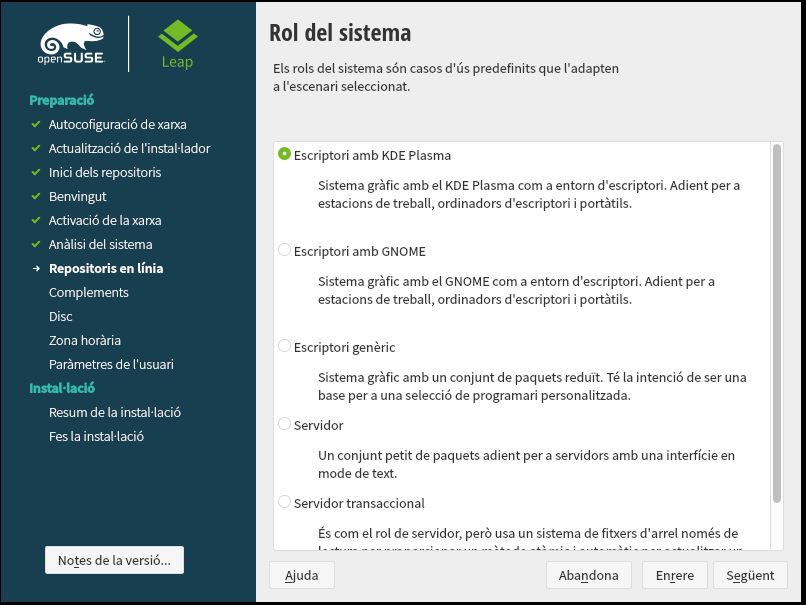Click the green Leap logo icon

point(177,36)
